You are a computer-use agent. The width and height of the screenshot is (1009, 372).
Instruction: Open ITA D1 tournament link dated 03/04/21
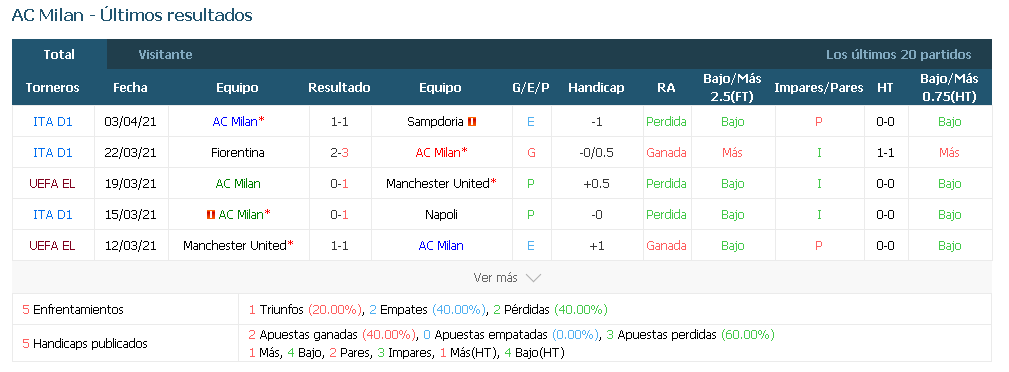pyautogui.click(x=53, y=122)
